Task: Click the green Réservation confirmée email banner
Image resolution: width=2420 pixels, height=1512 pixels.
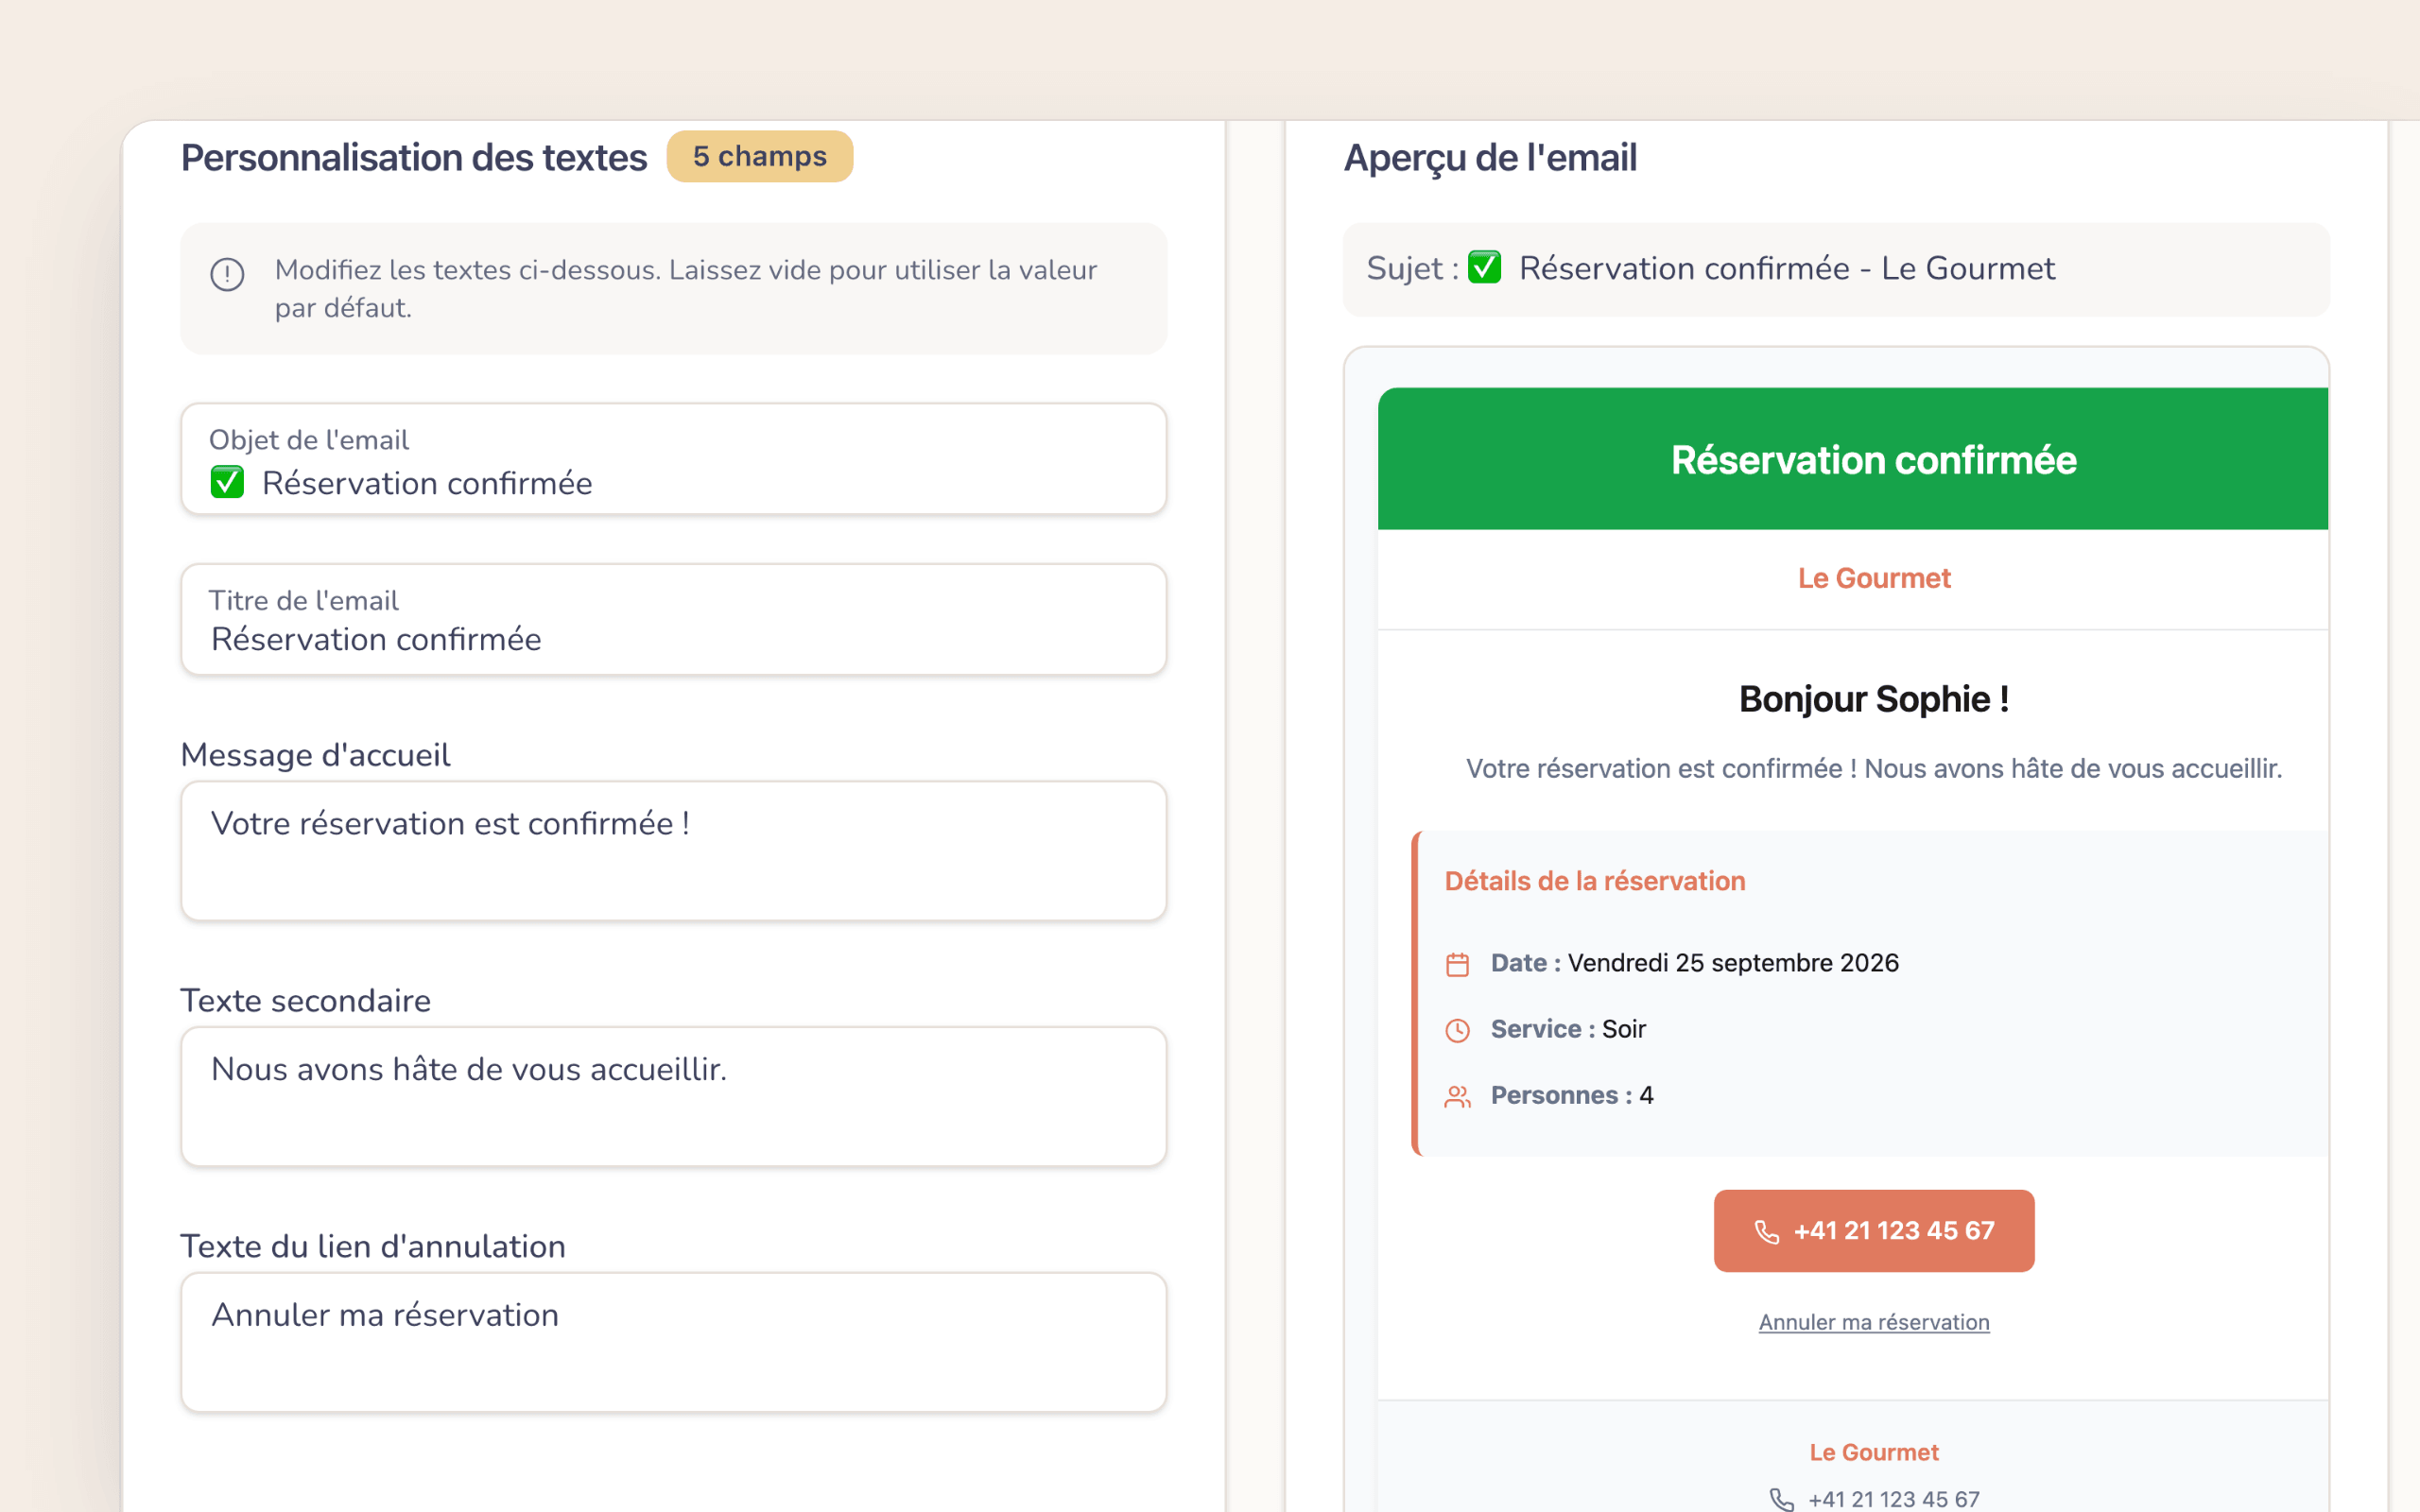Action: (1853, 459)
